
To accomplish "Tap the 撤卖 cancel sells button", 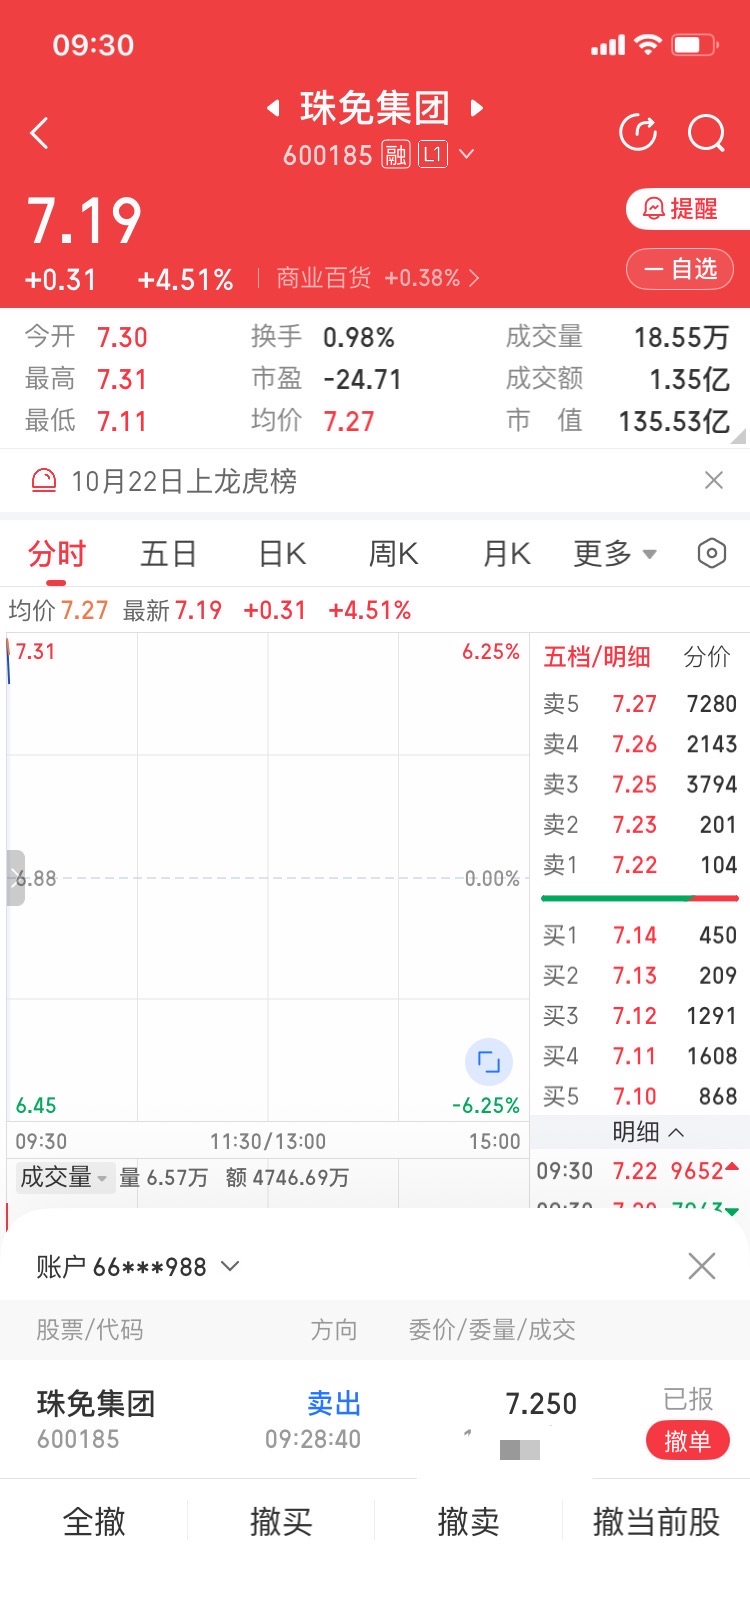I will coord(468,1522).
